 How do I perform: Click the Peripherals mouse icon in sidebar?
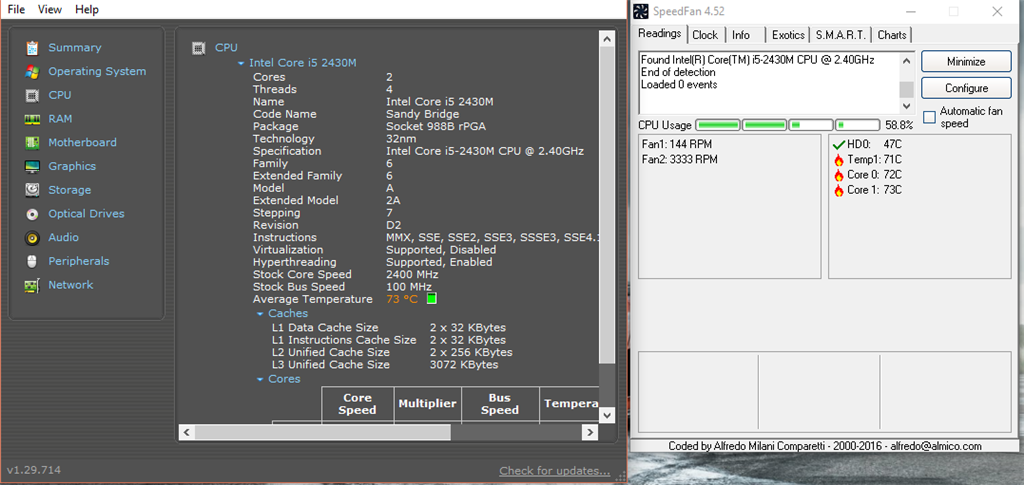(32, 262)
